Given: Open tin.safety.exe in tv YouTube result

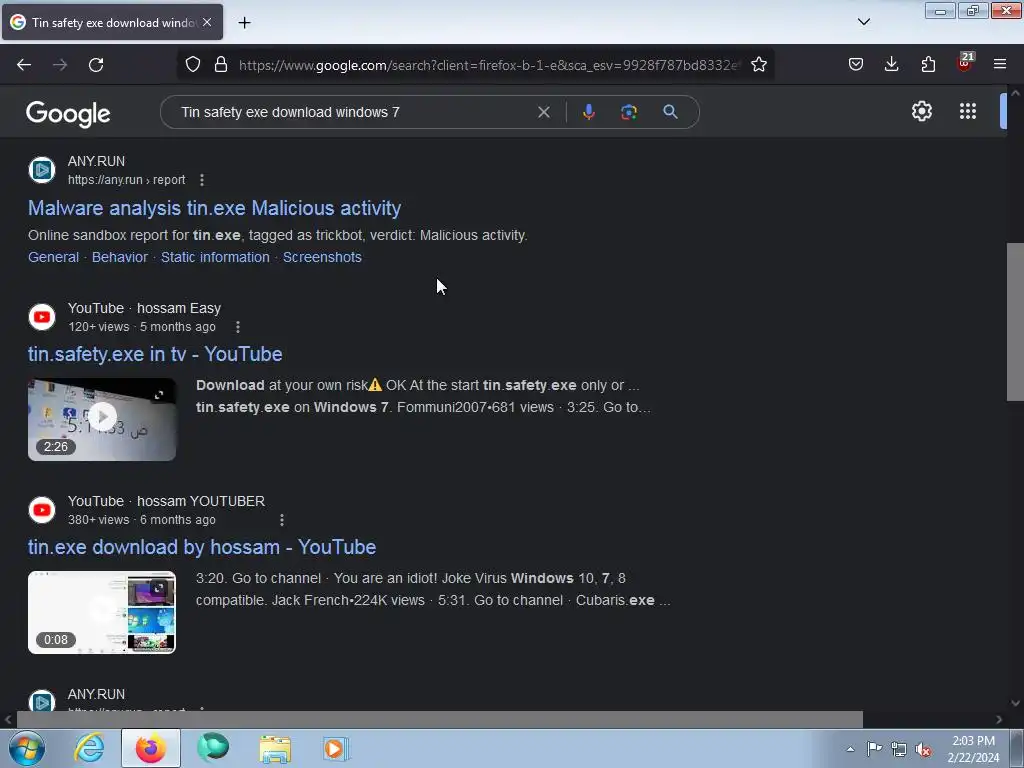Looking at the screenshot, I should click(x=155, y=354).
